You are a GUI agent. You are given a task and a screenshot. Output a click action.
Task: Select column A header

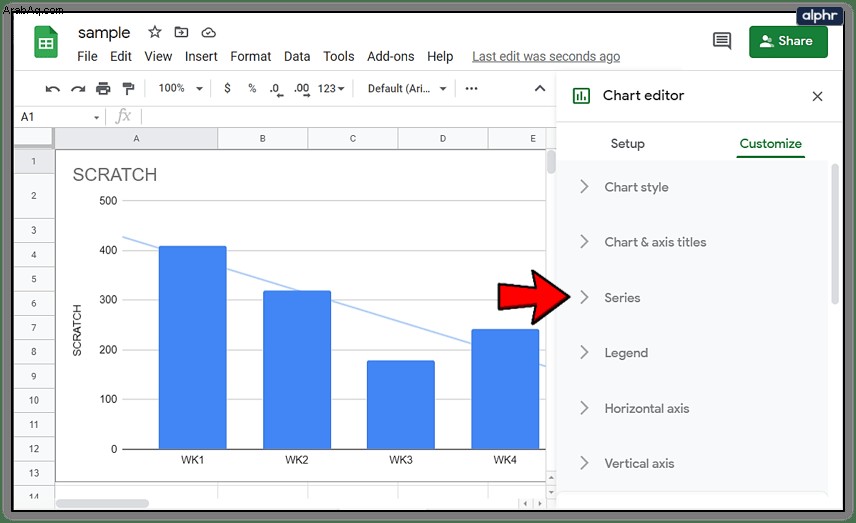pyautogui.click(x=136, y=139)
